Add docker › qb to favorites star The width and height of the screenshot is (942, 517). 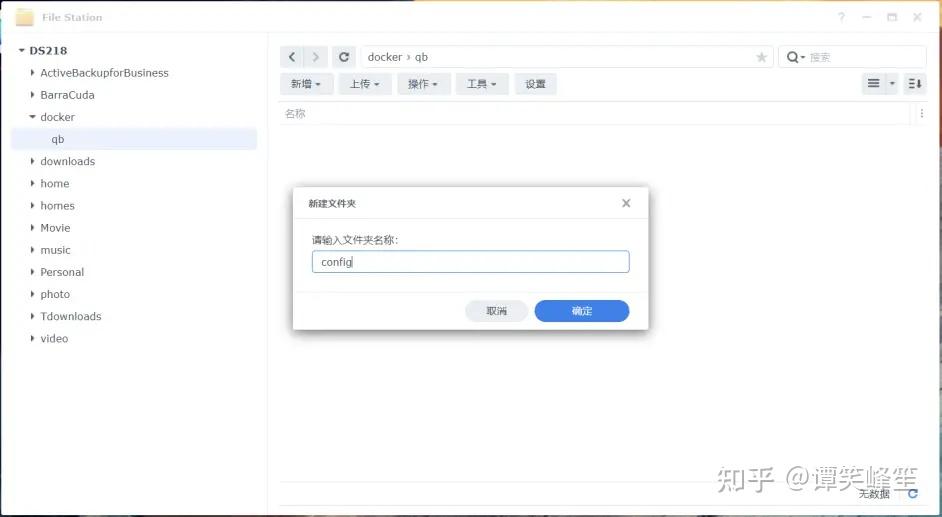tap(761, 57)
